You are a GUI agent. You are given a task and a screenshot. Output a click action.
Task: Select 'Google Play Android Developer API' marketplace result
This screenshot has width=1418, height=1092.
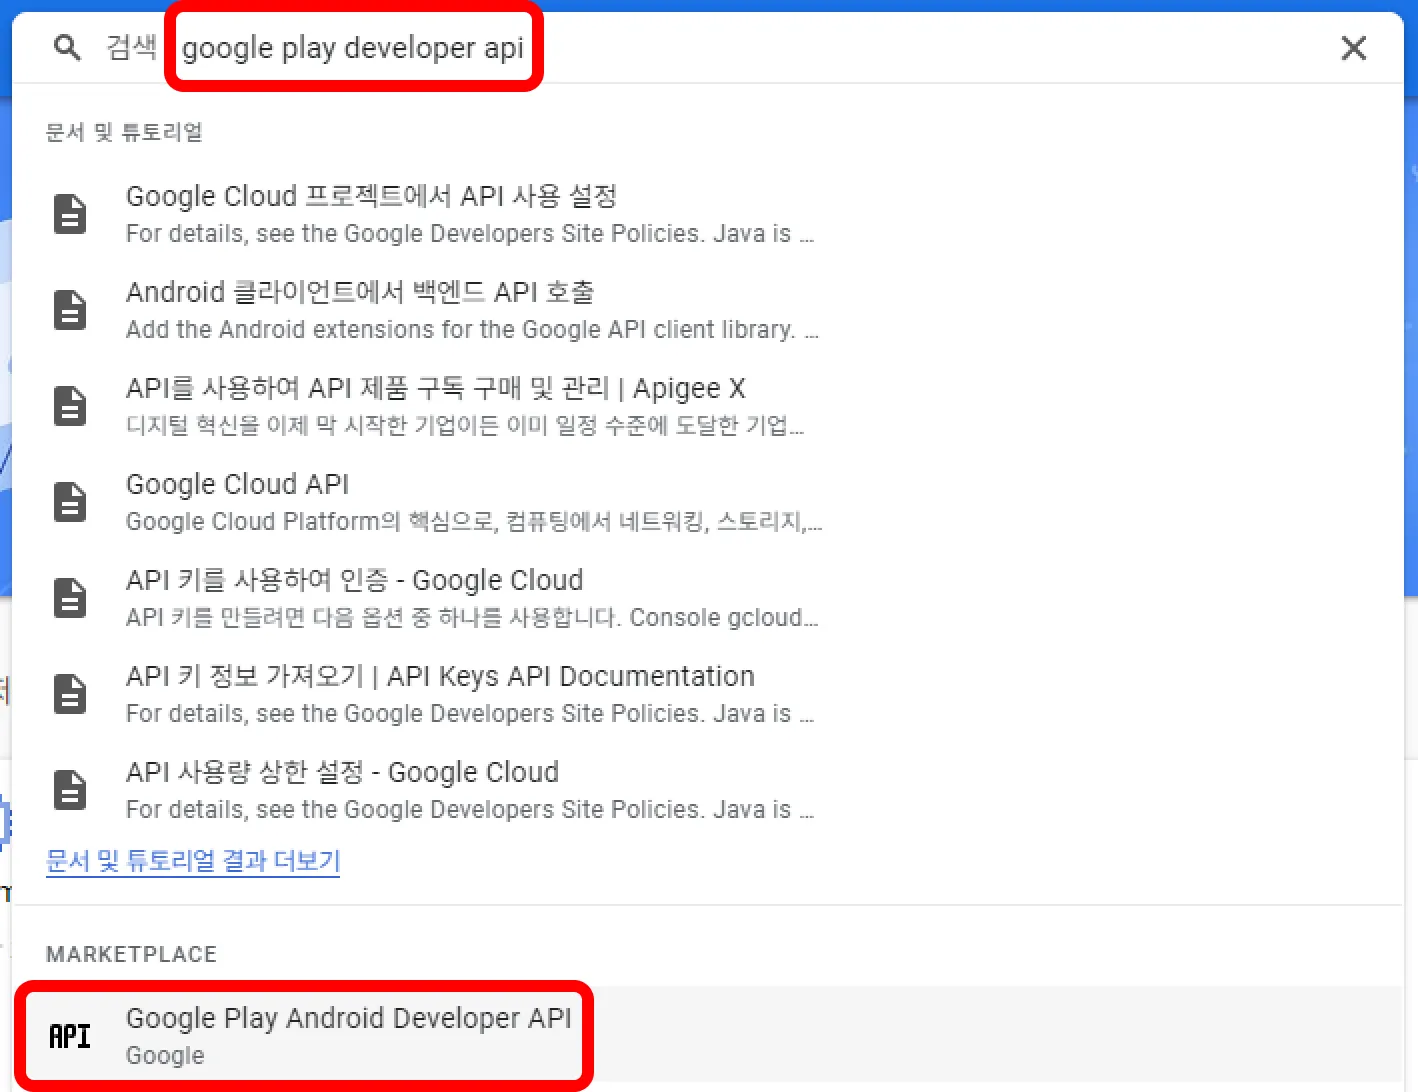pos(708,1036)
